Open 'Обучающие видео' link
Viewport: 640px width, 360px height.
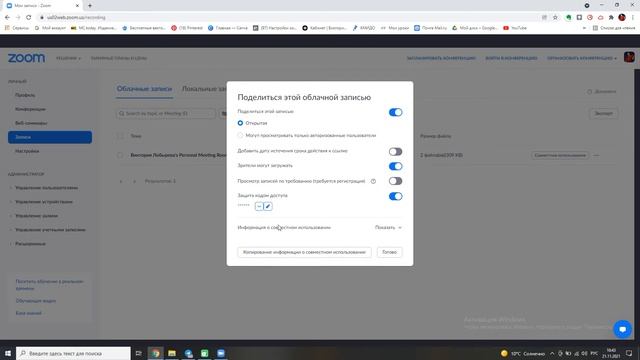click(36, 301)
